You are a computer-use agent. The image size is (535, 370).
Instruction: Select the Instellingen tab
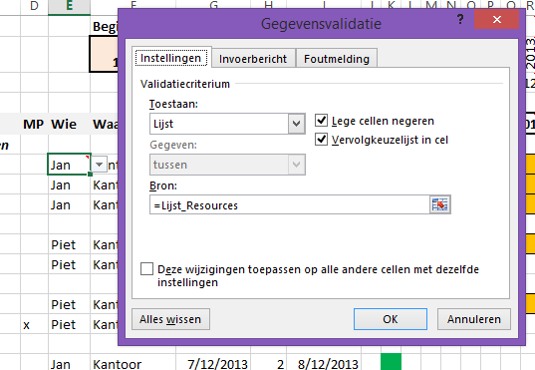click(x=171, y=58)
